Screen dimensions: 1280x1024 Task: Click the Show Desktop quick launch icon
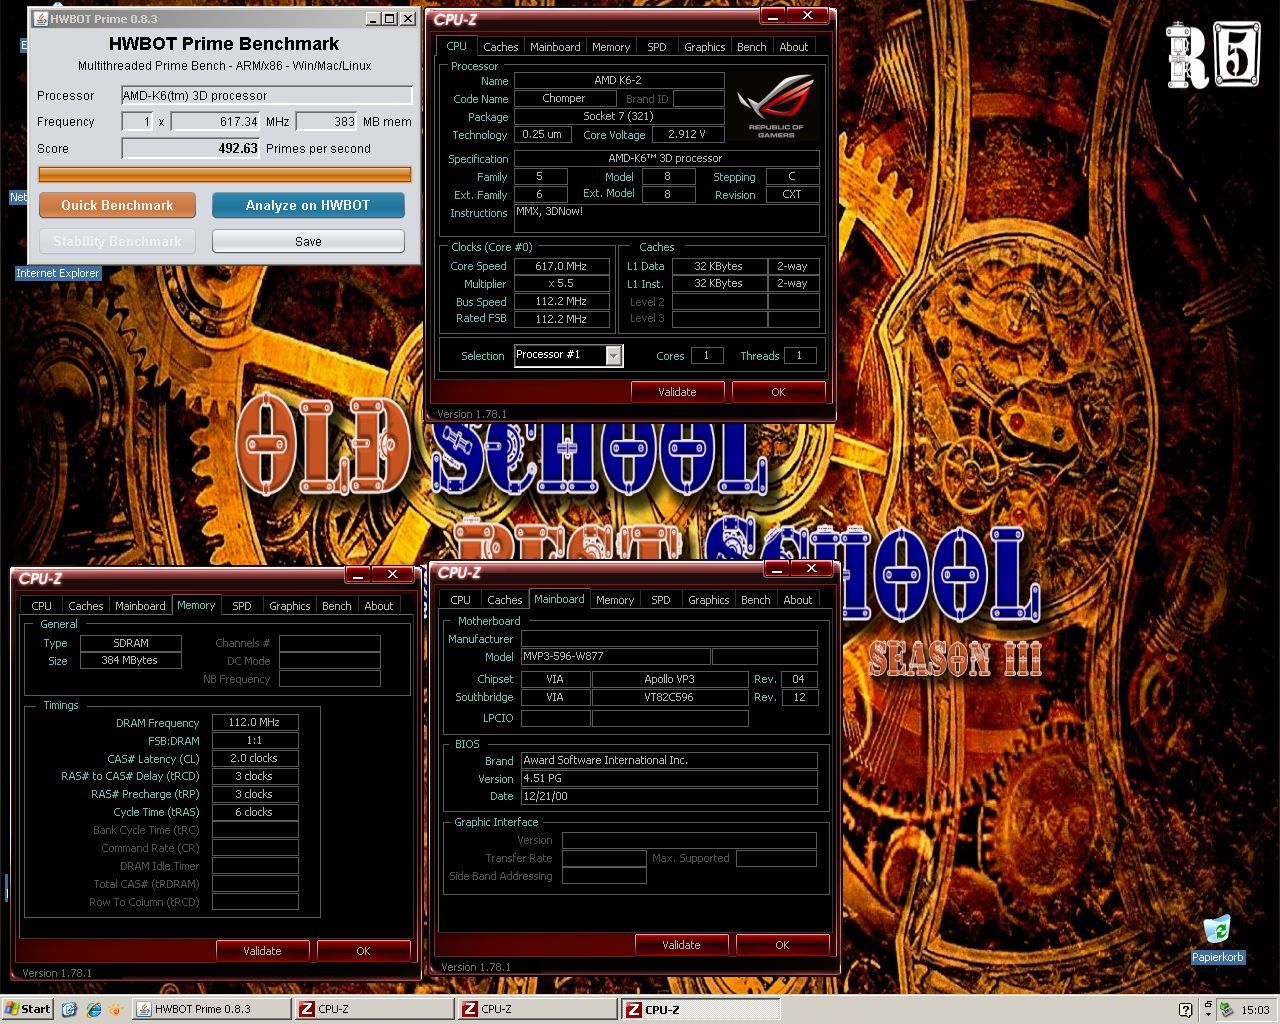pos(69,1009)
